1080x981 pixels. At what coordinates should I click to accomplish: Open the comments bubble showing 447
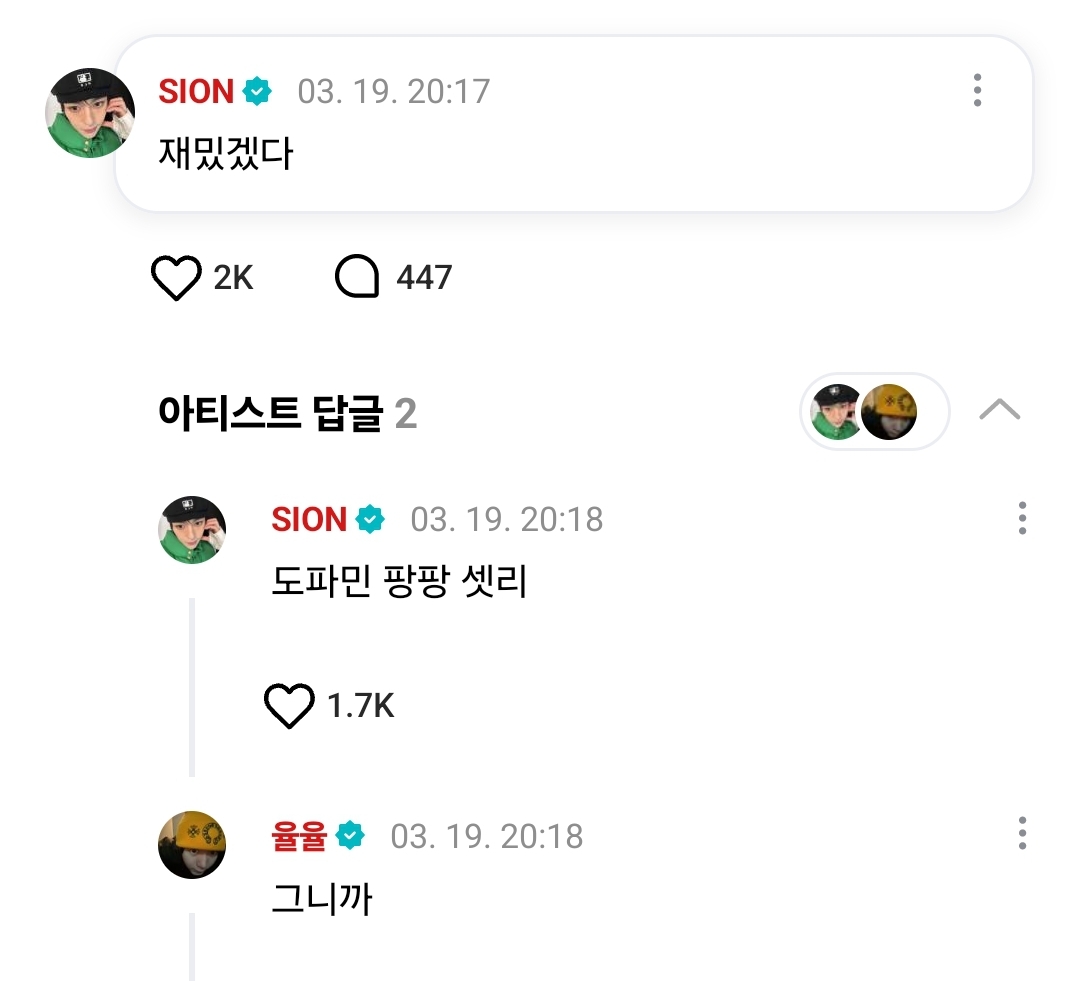[x=357, y=277]
